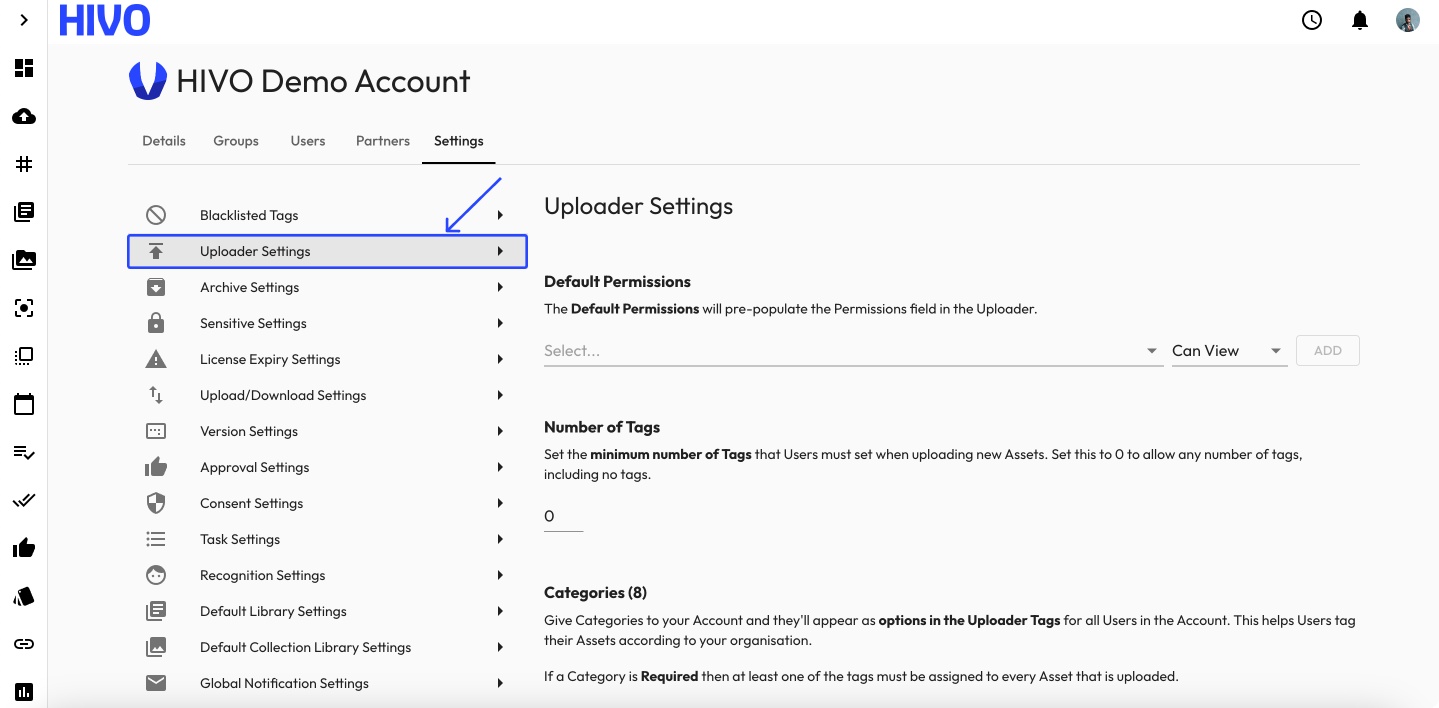Image resolution: width=1439 pixels, height=708 pixels.
Task: Open the calendar icon in left sidebar
Action: [24, 405]
